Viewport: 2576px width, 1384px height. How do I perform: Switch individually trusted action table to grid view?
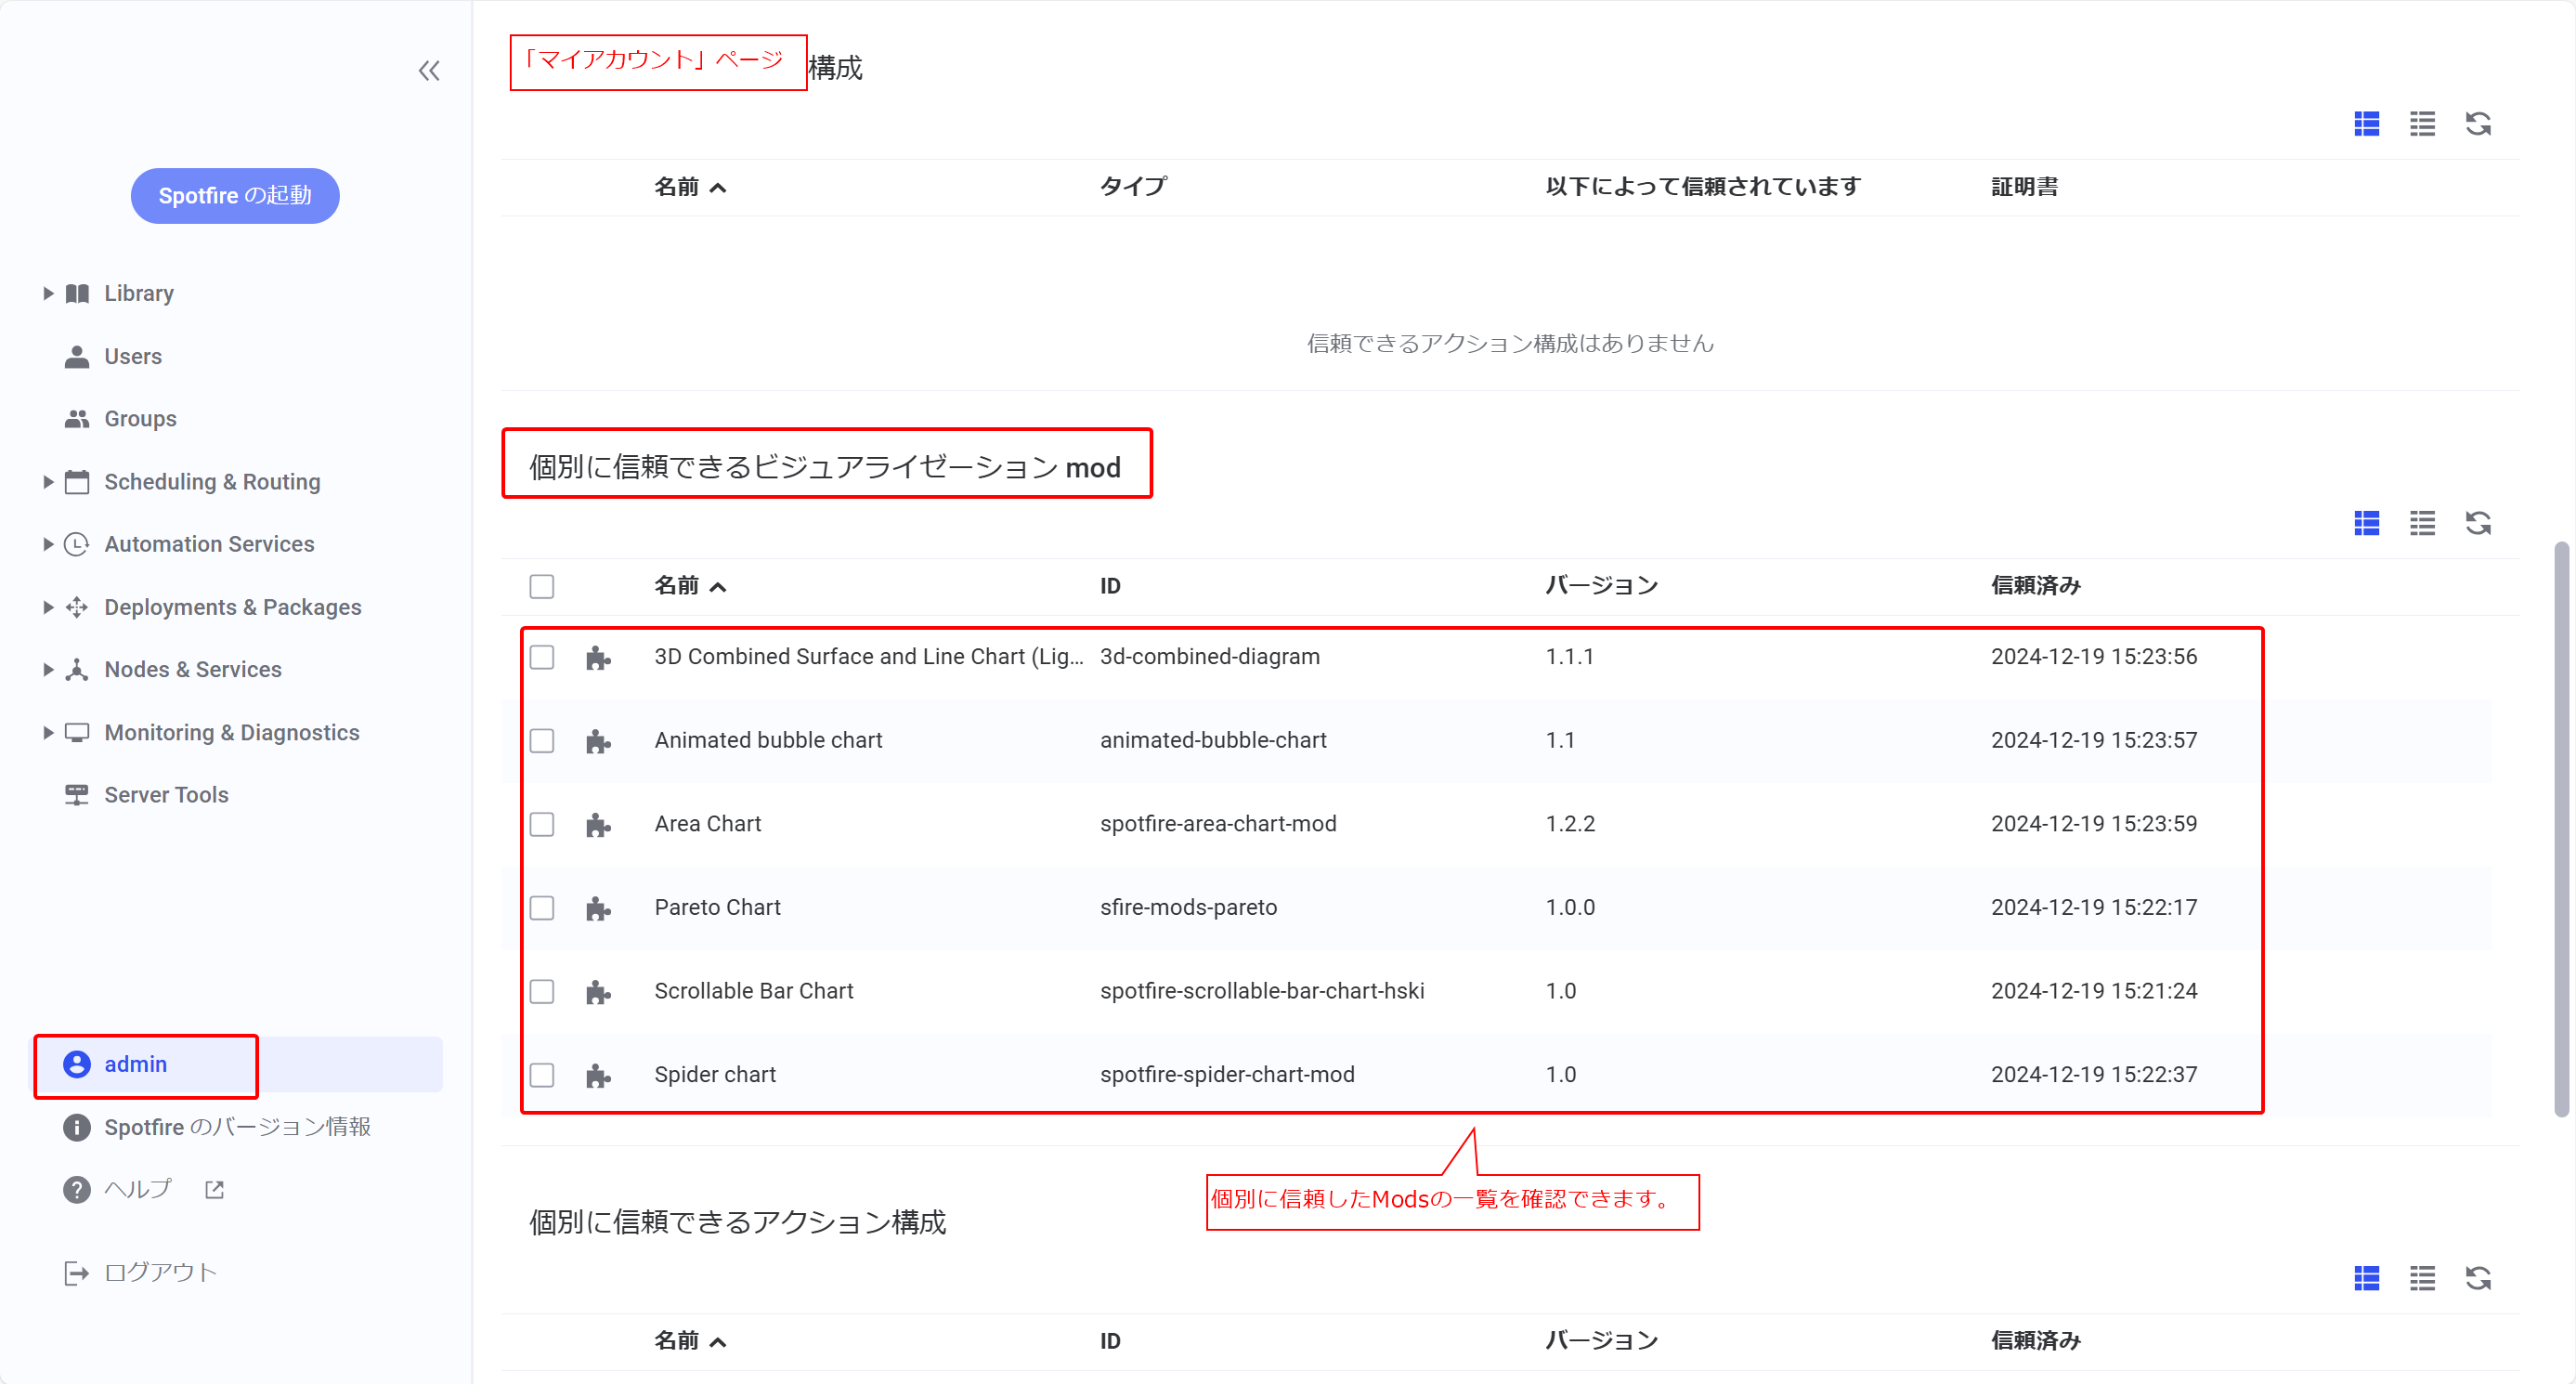pyautogui.click(x=2366, y=1278)
